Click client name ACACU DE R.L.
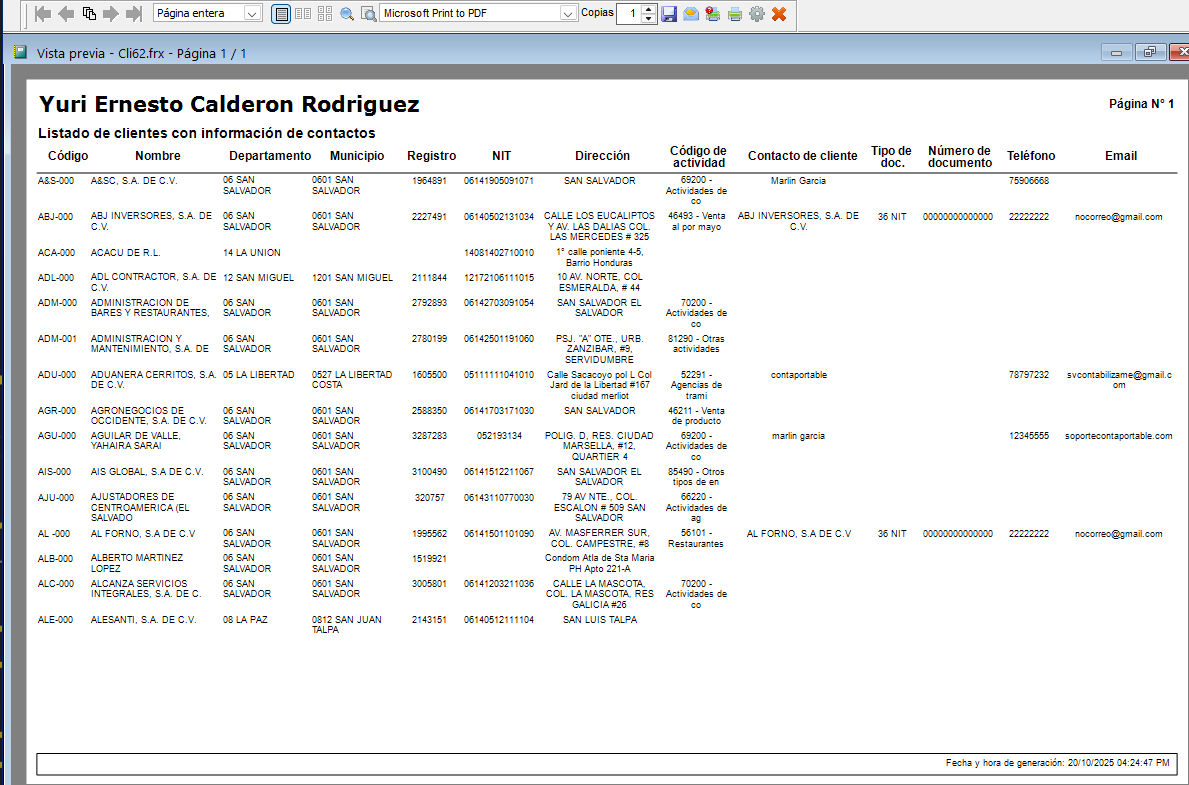1189x785 pixels. coord(125,253)
